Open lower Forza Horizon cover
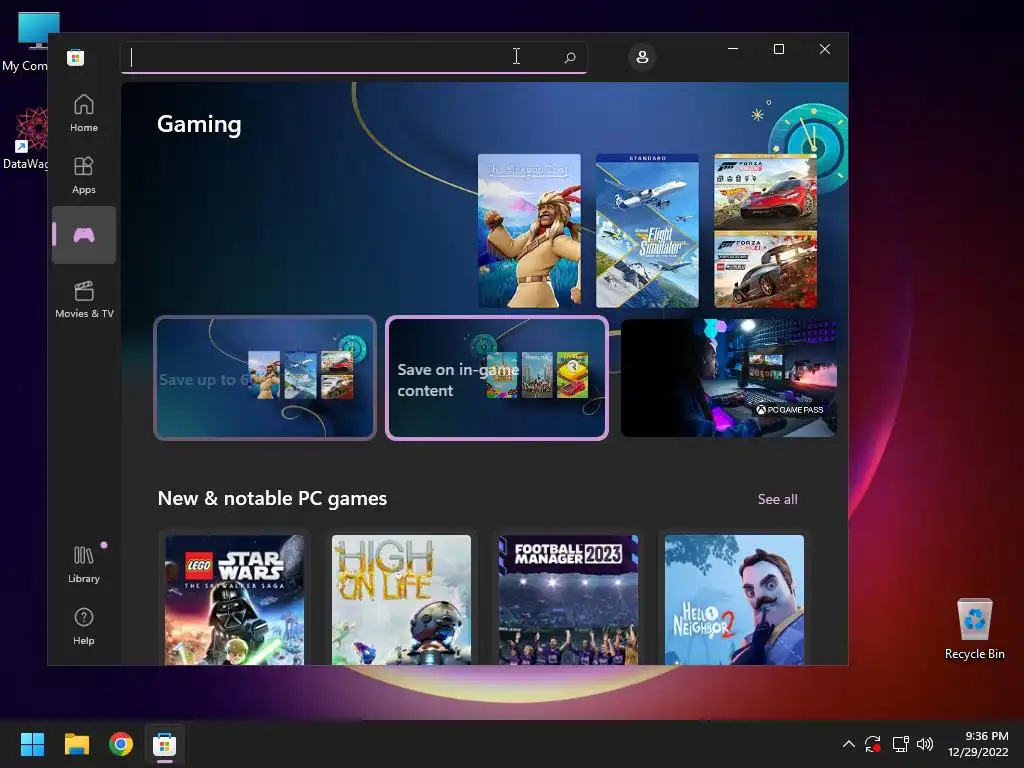1024x768 pixels. click(x=765, y=269)
